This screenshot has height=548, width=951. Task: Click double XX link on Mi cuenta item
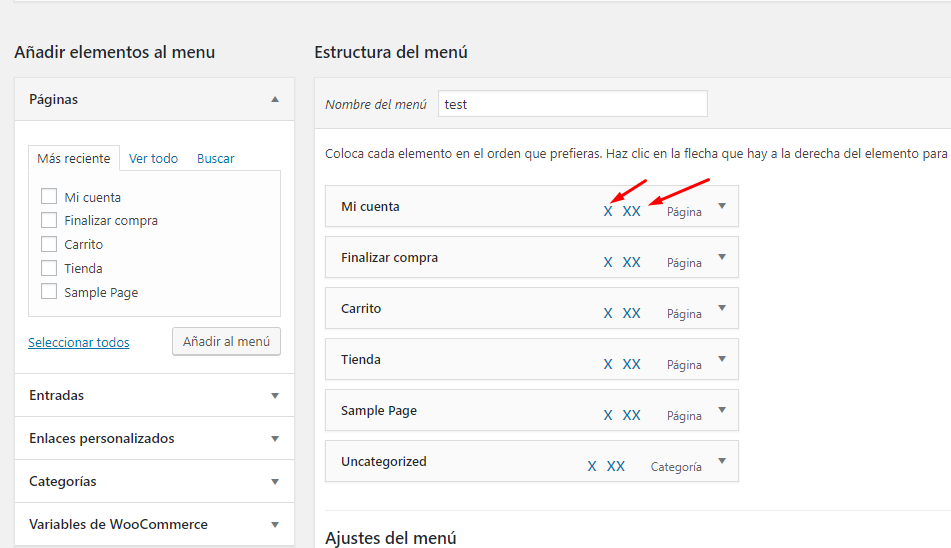(x=631, y=211)
